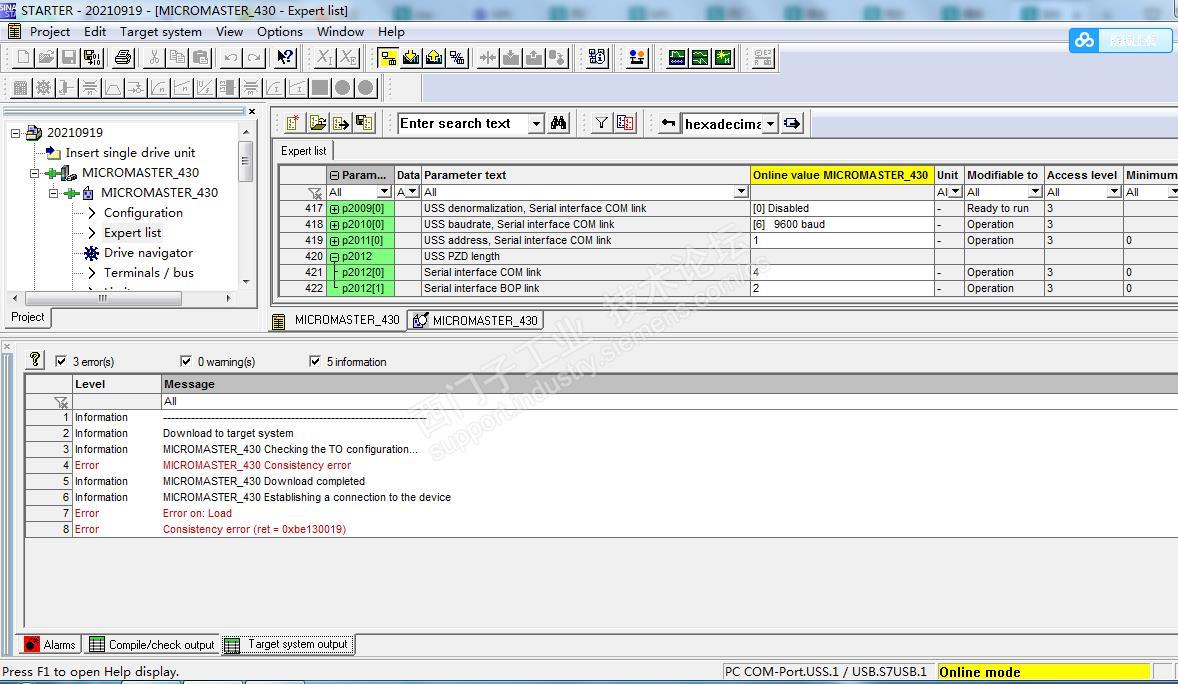Click the Save project floppy disk icon

click(x=68, y=57)
